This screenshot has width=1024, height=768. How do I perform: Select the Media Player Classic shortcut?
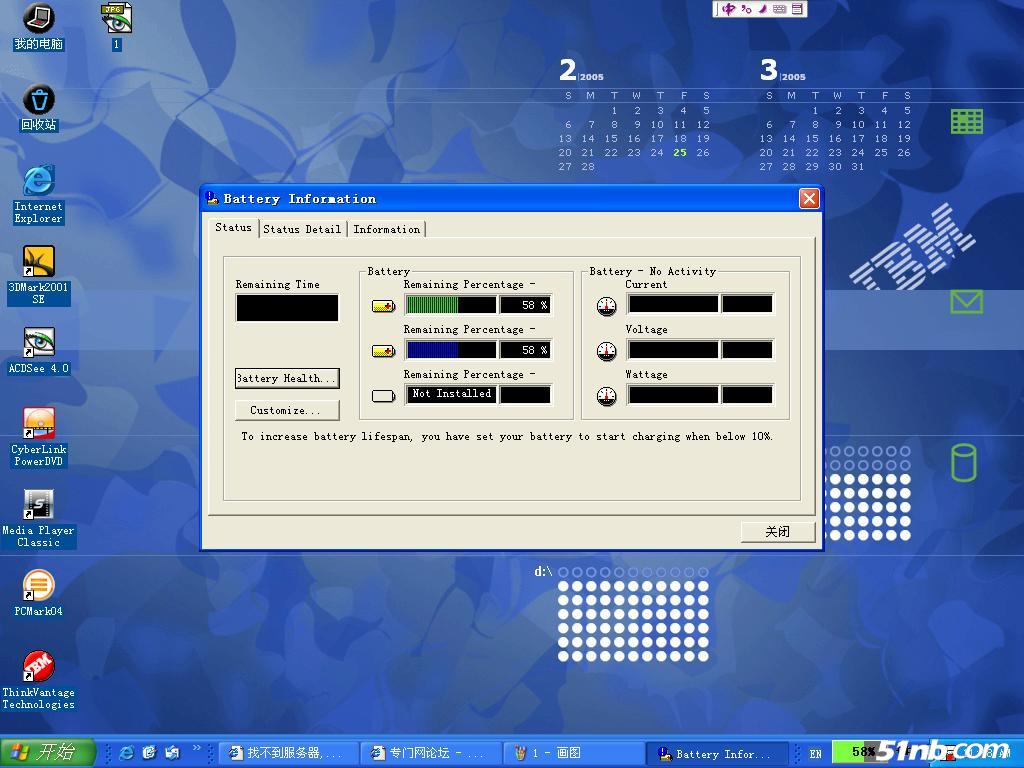(x=38, y=505)
